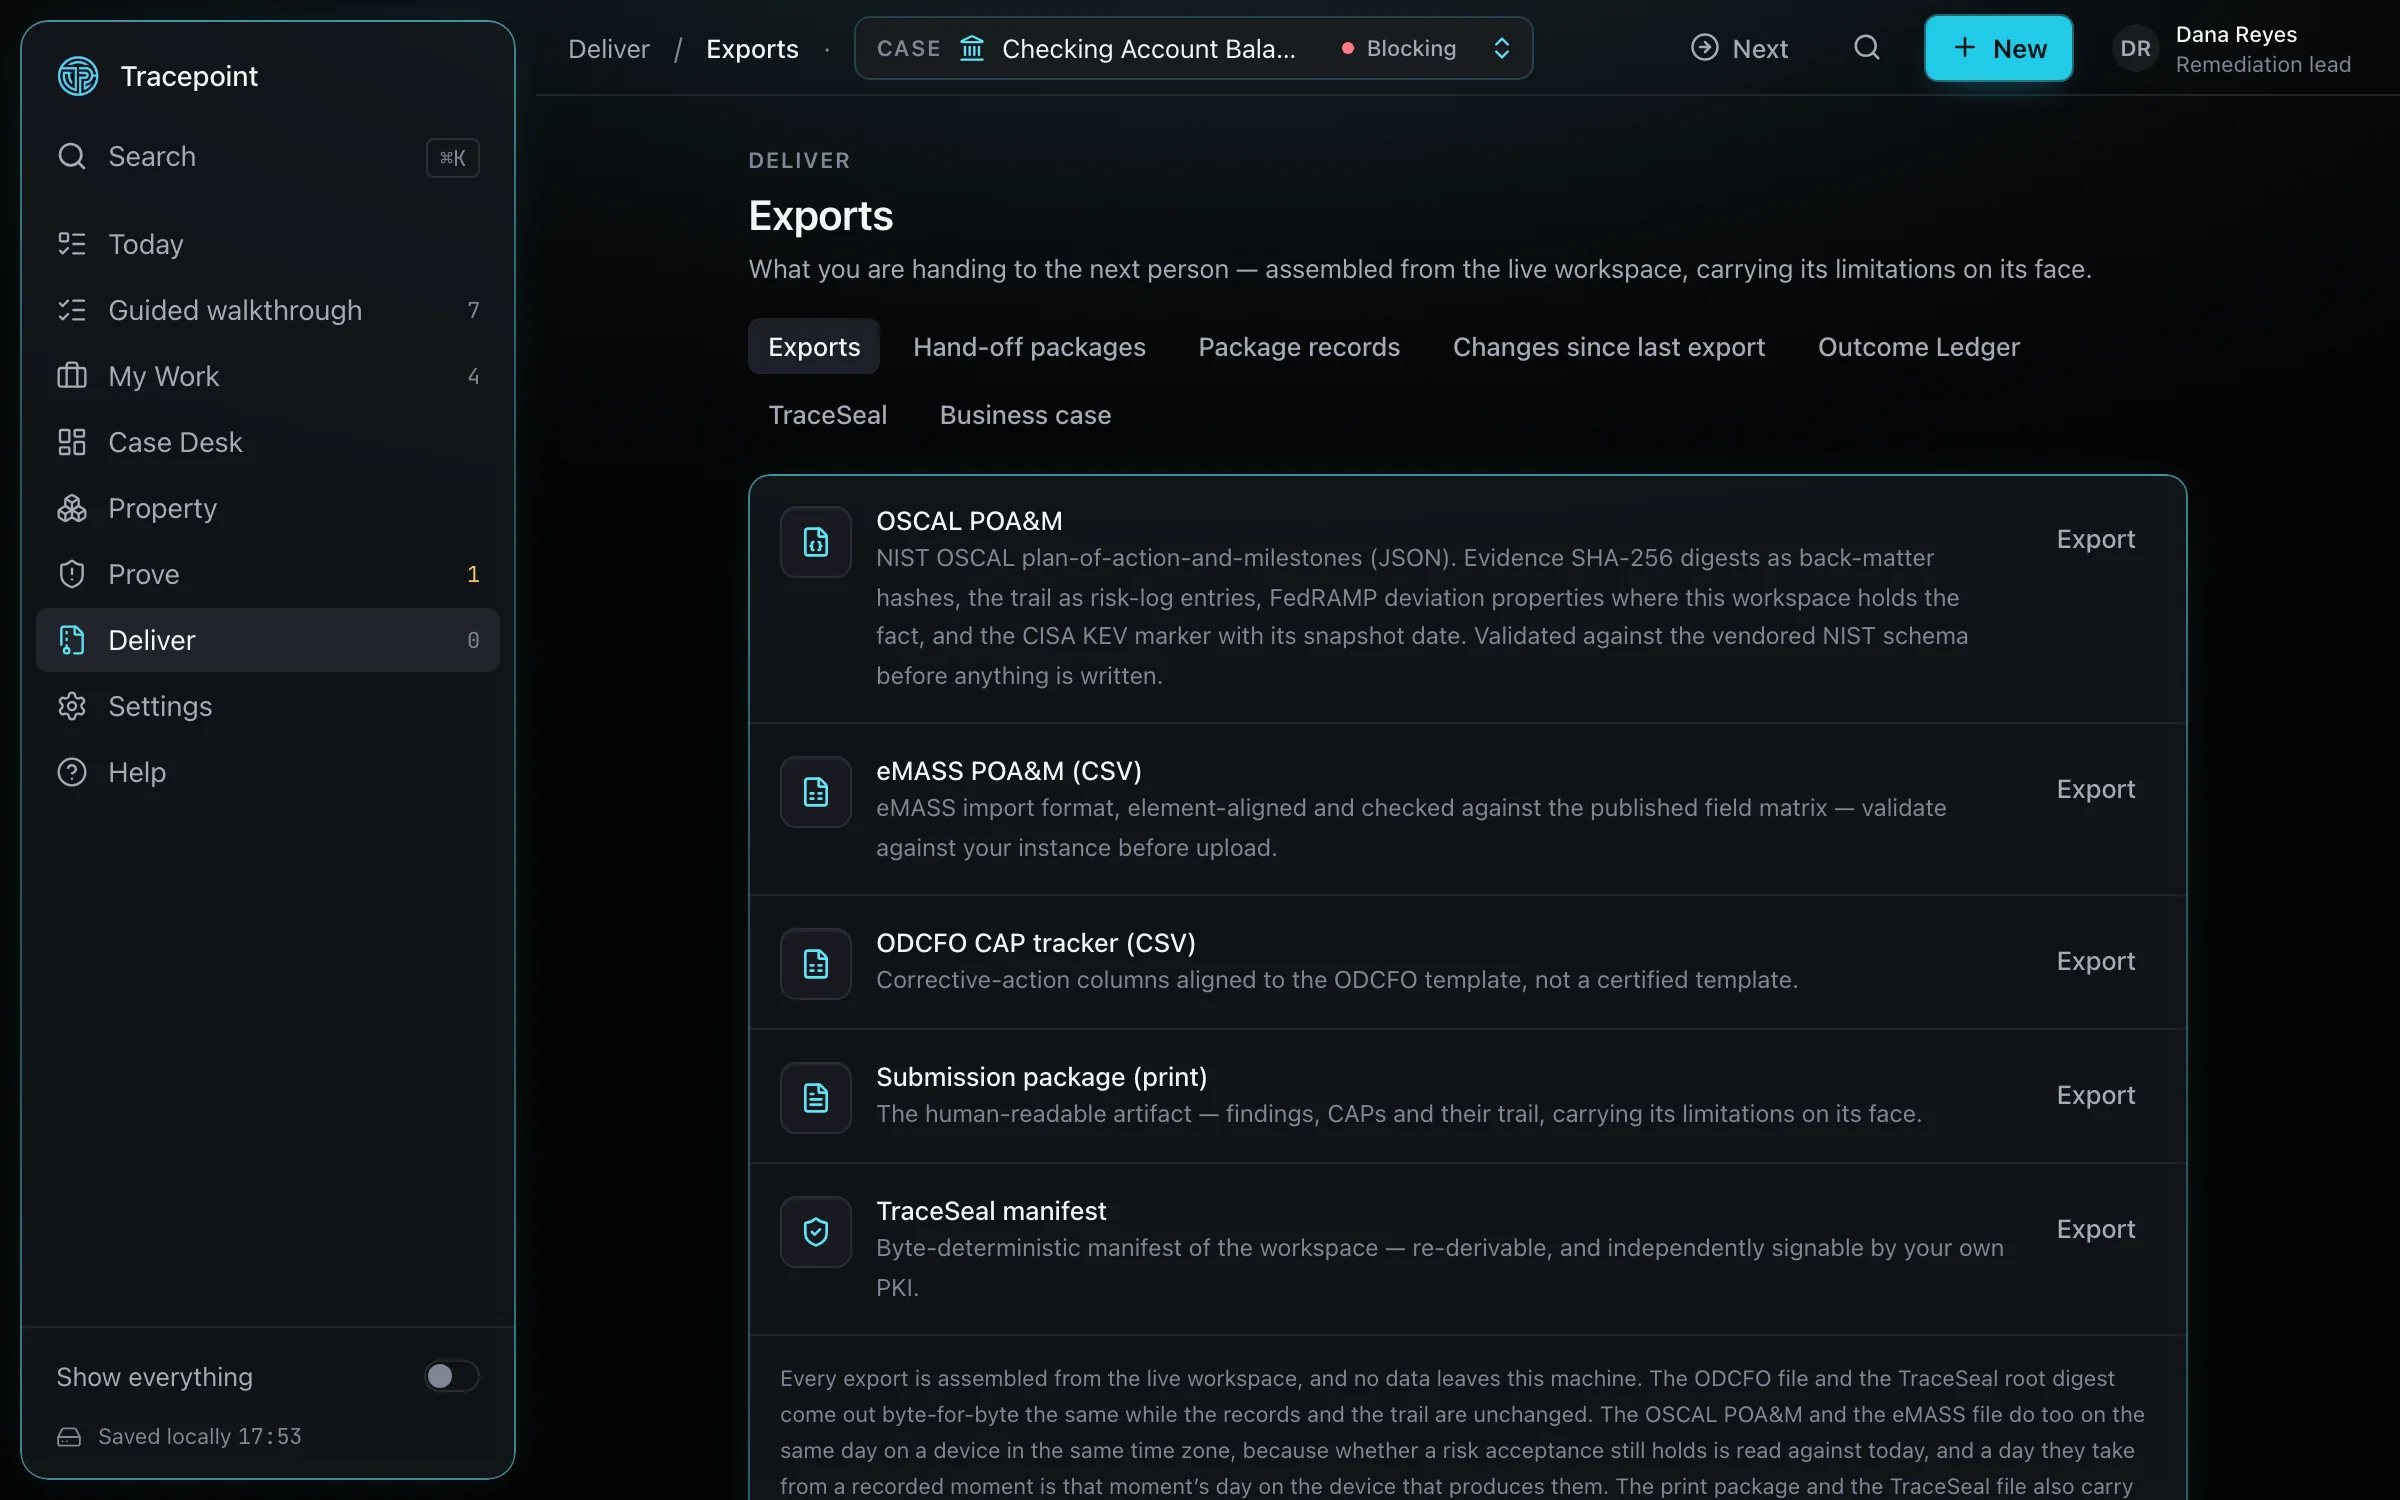
Task: Click the sidebar Search field
Action: [267, 157]
